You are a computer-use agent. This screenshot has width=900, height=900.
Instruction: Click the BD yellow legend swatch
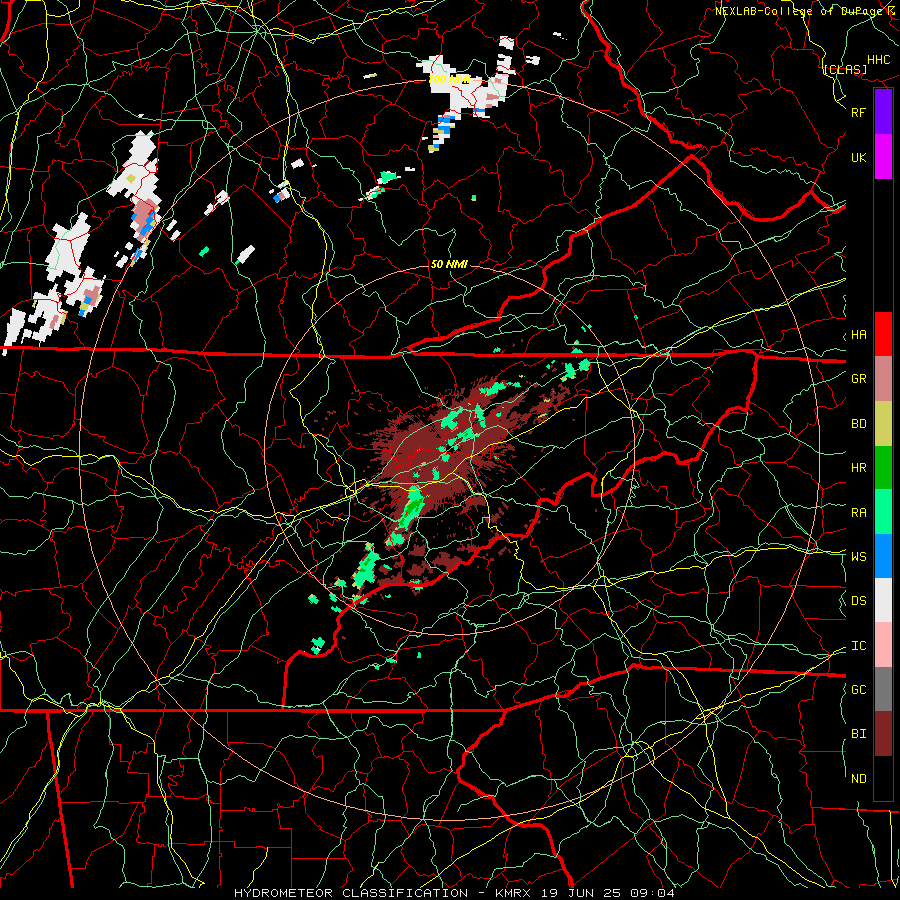tap(883, 424)
